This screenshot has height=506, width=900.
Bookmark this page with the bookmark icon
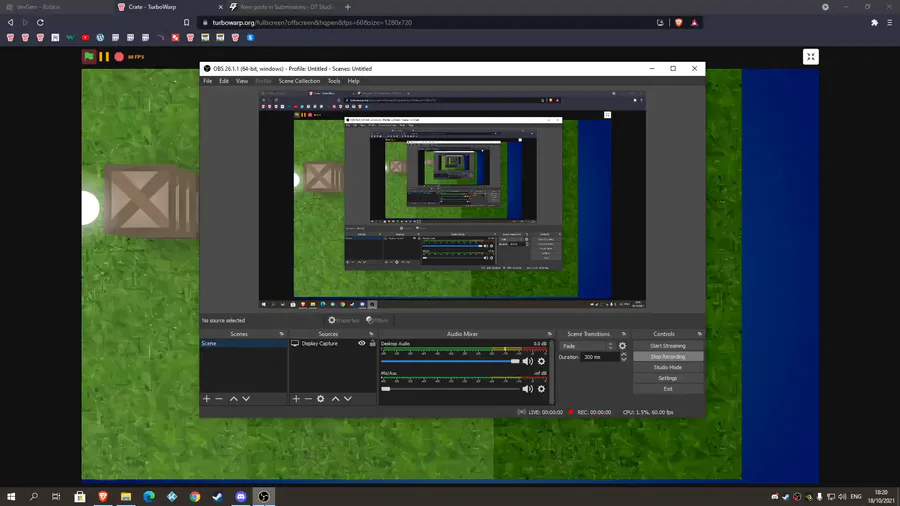(x=187, y=22)
